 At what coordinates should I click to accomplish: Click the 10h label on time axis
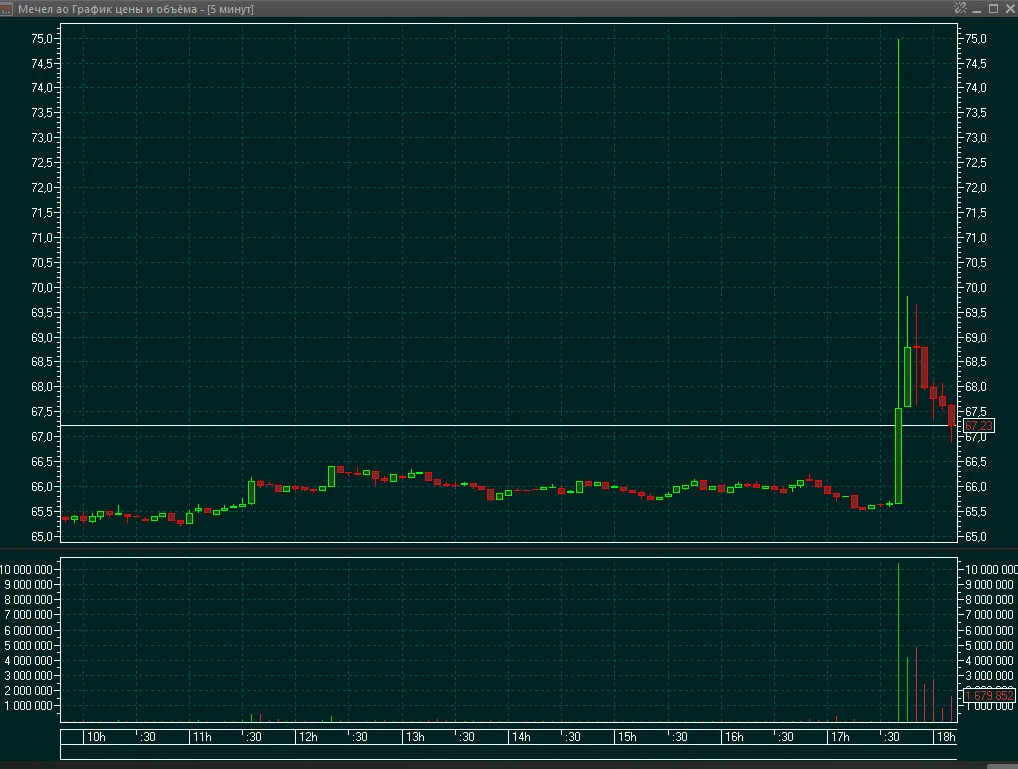[x=96, y=737]
